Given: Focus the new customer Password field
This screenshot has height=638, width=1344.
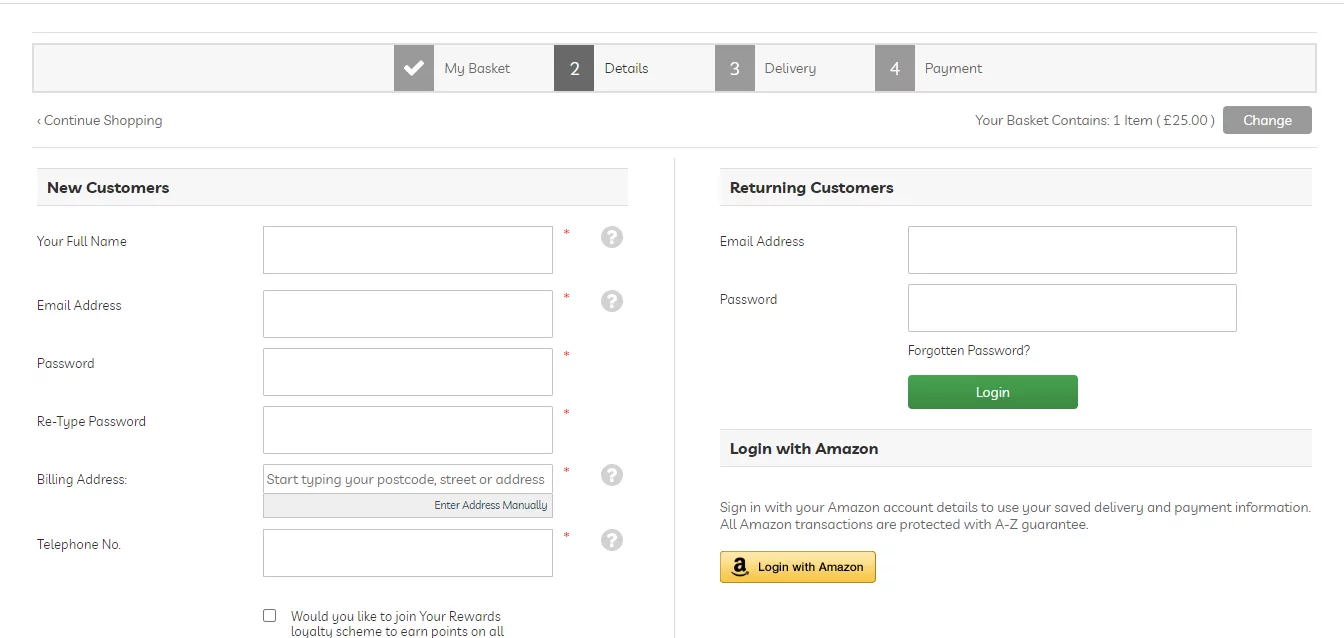Looking at the screenshot, I should click(408, 372).
